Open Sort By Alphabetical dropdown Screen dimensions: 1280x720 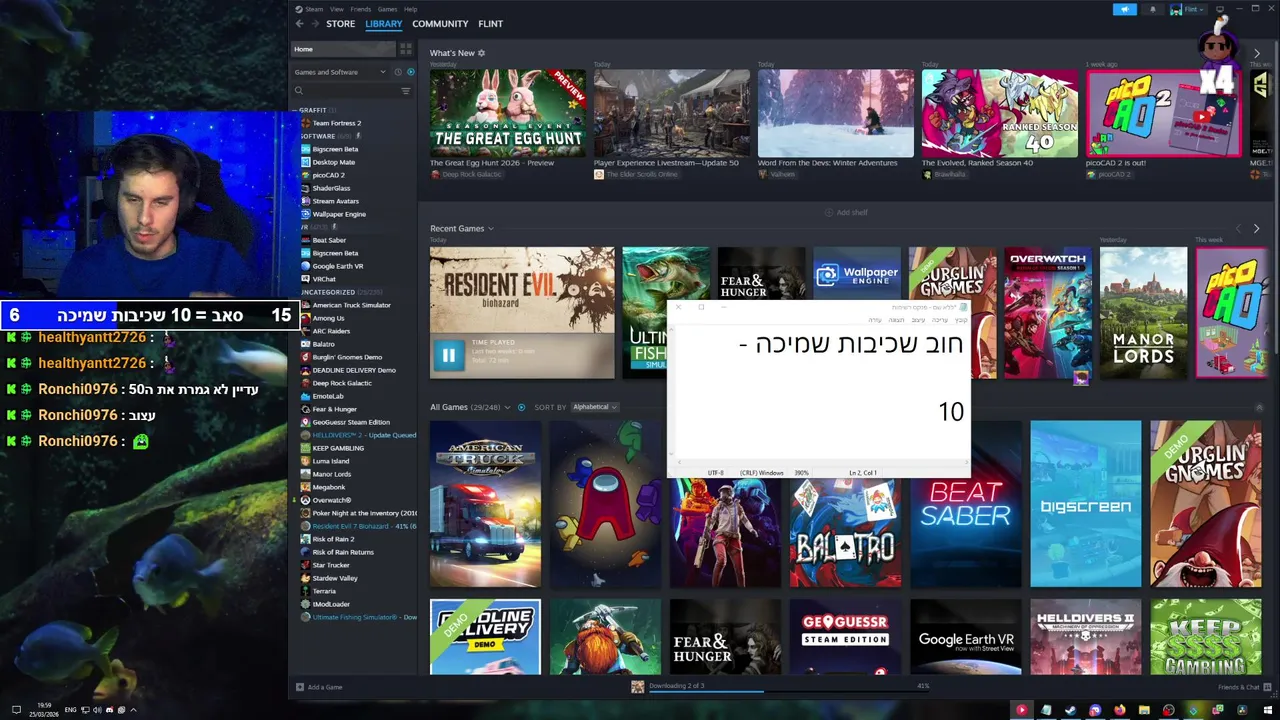click(594, 407)
